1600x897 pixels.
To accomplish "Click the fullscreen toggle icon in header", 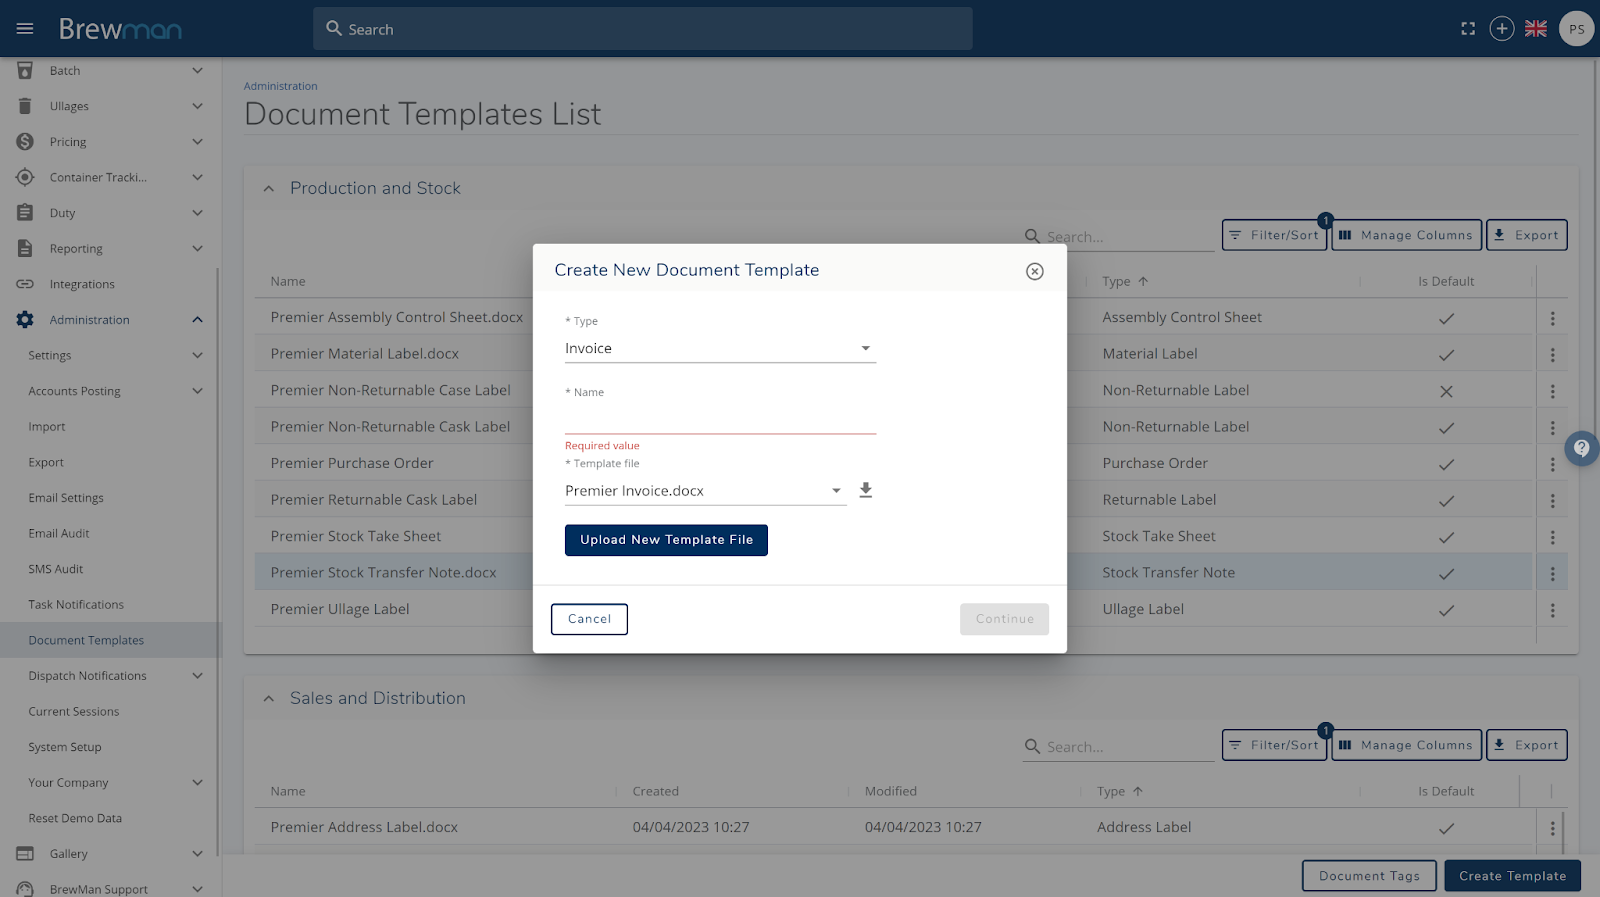I will click(1468, 29).
